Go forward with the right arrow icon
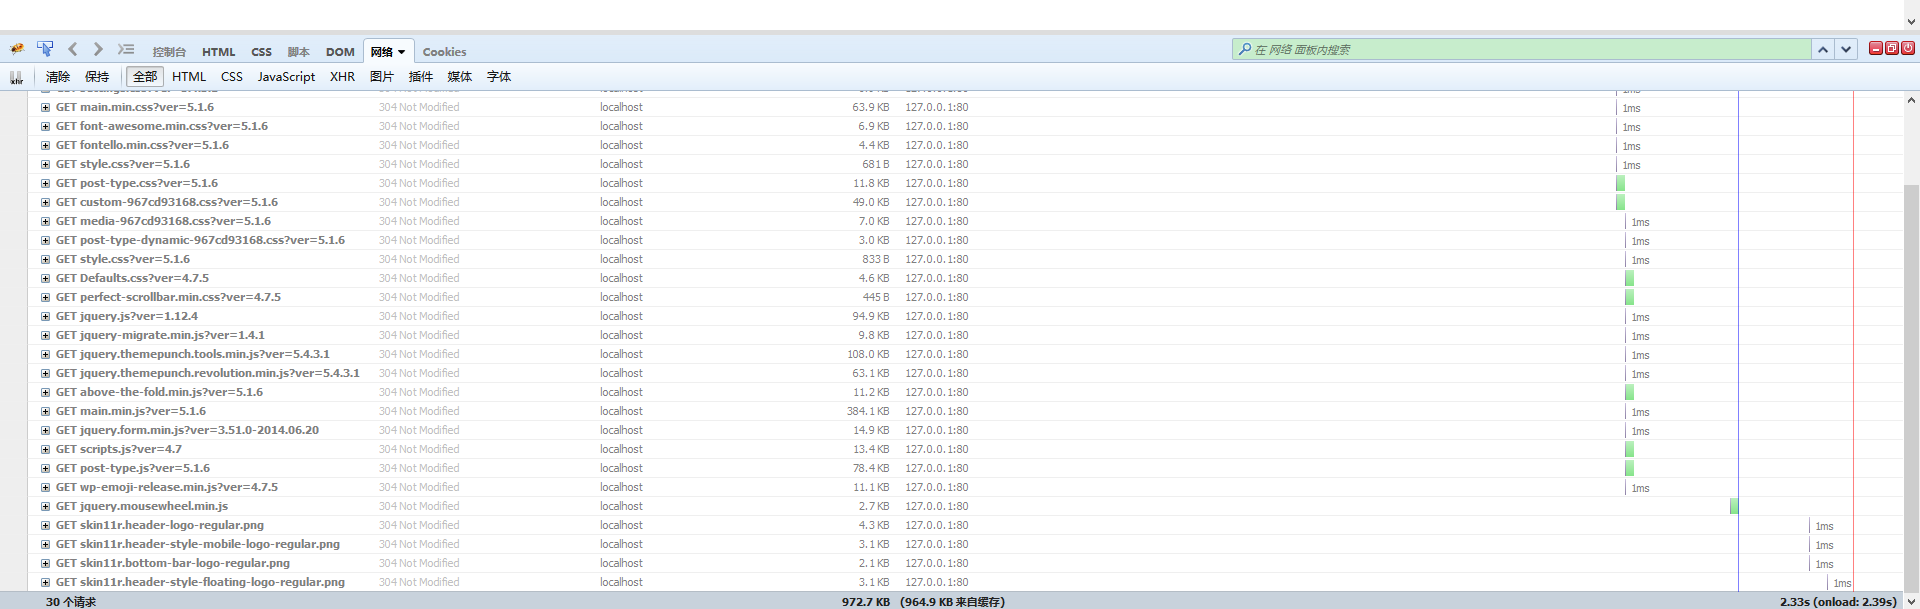 (98, 49)
